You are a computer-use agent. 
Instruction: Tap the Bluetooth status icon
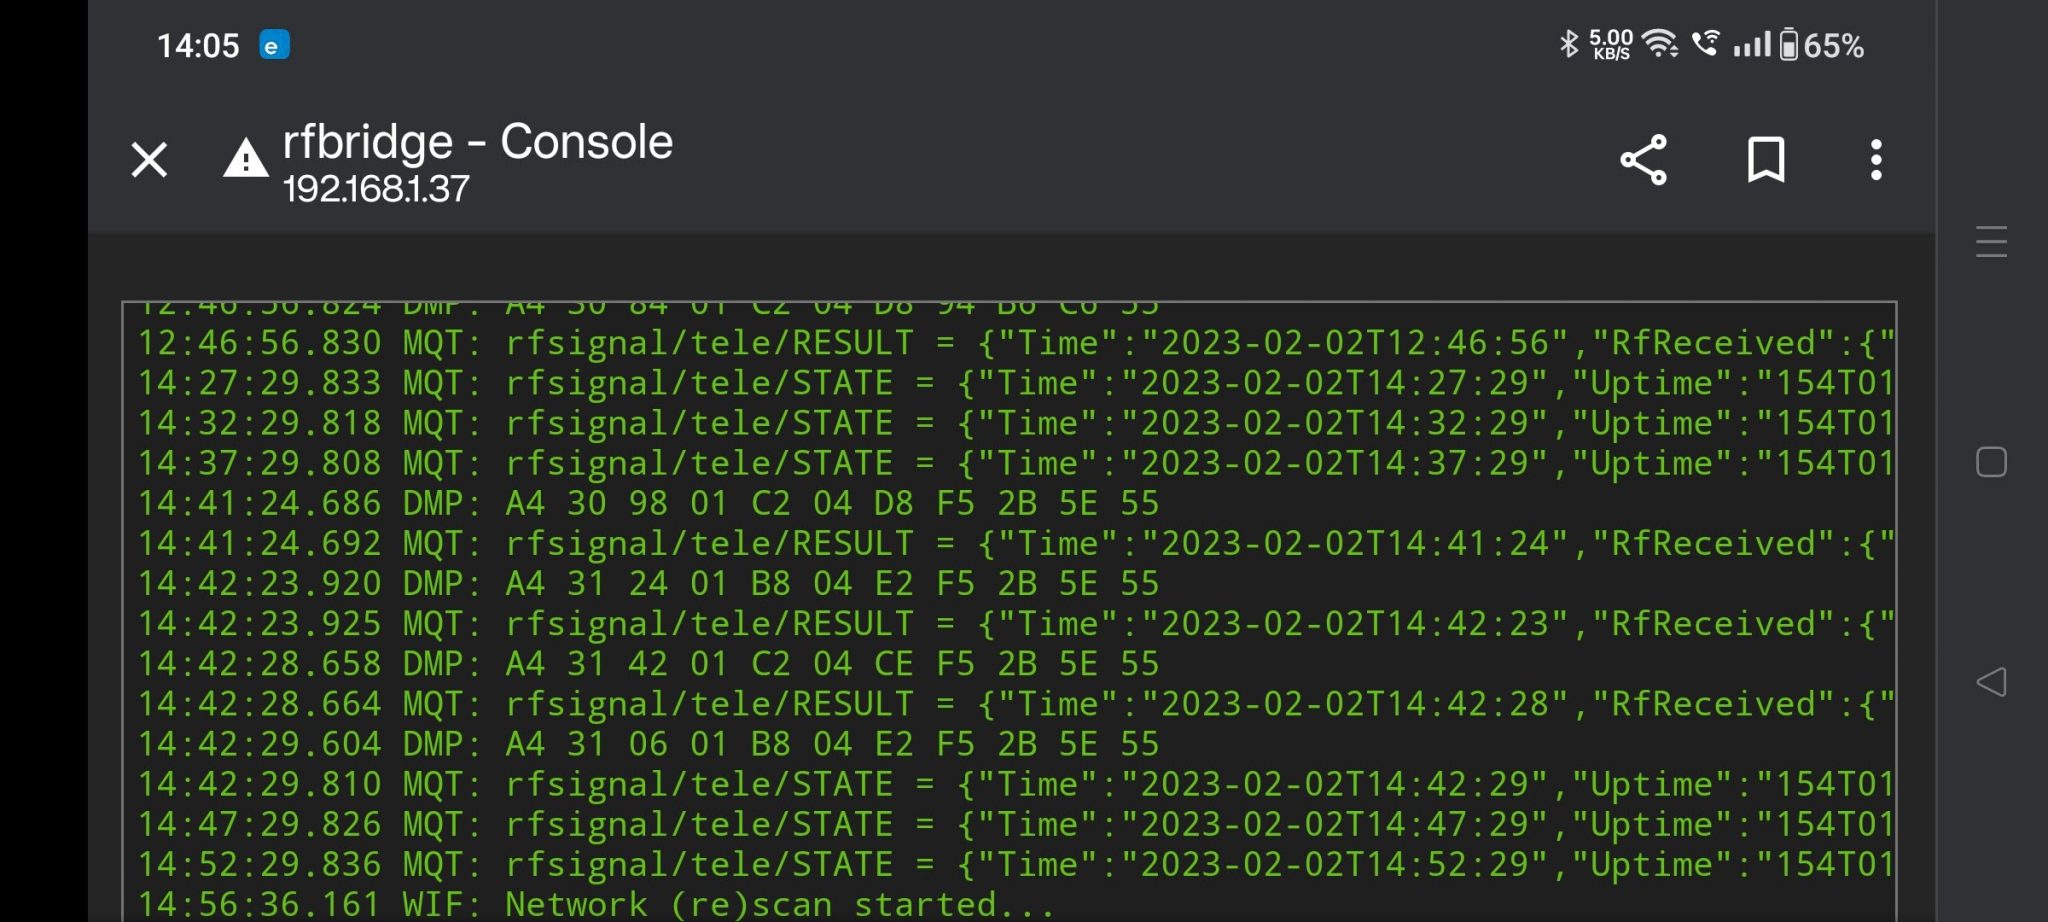(1568, 44)
